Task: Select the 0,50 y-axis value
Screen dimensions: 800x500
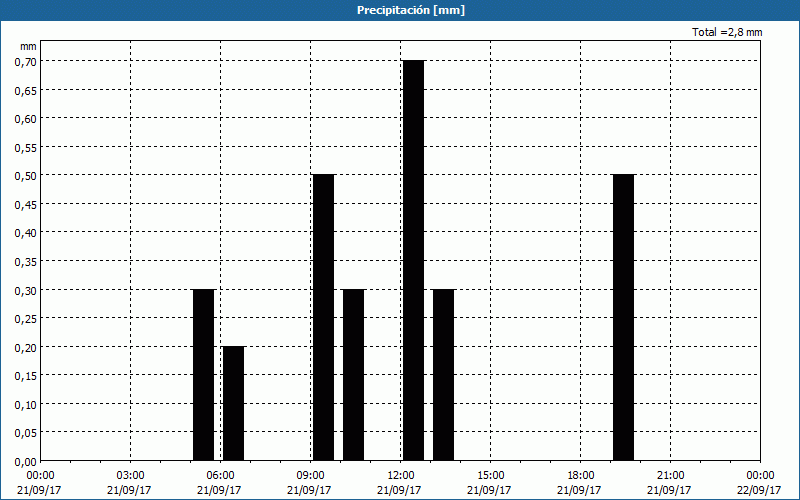Action: [26, 176]
